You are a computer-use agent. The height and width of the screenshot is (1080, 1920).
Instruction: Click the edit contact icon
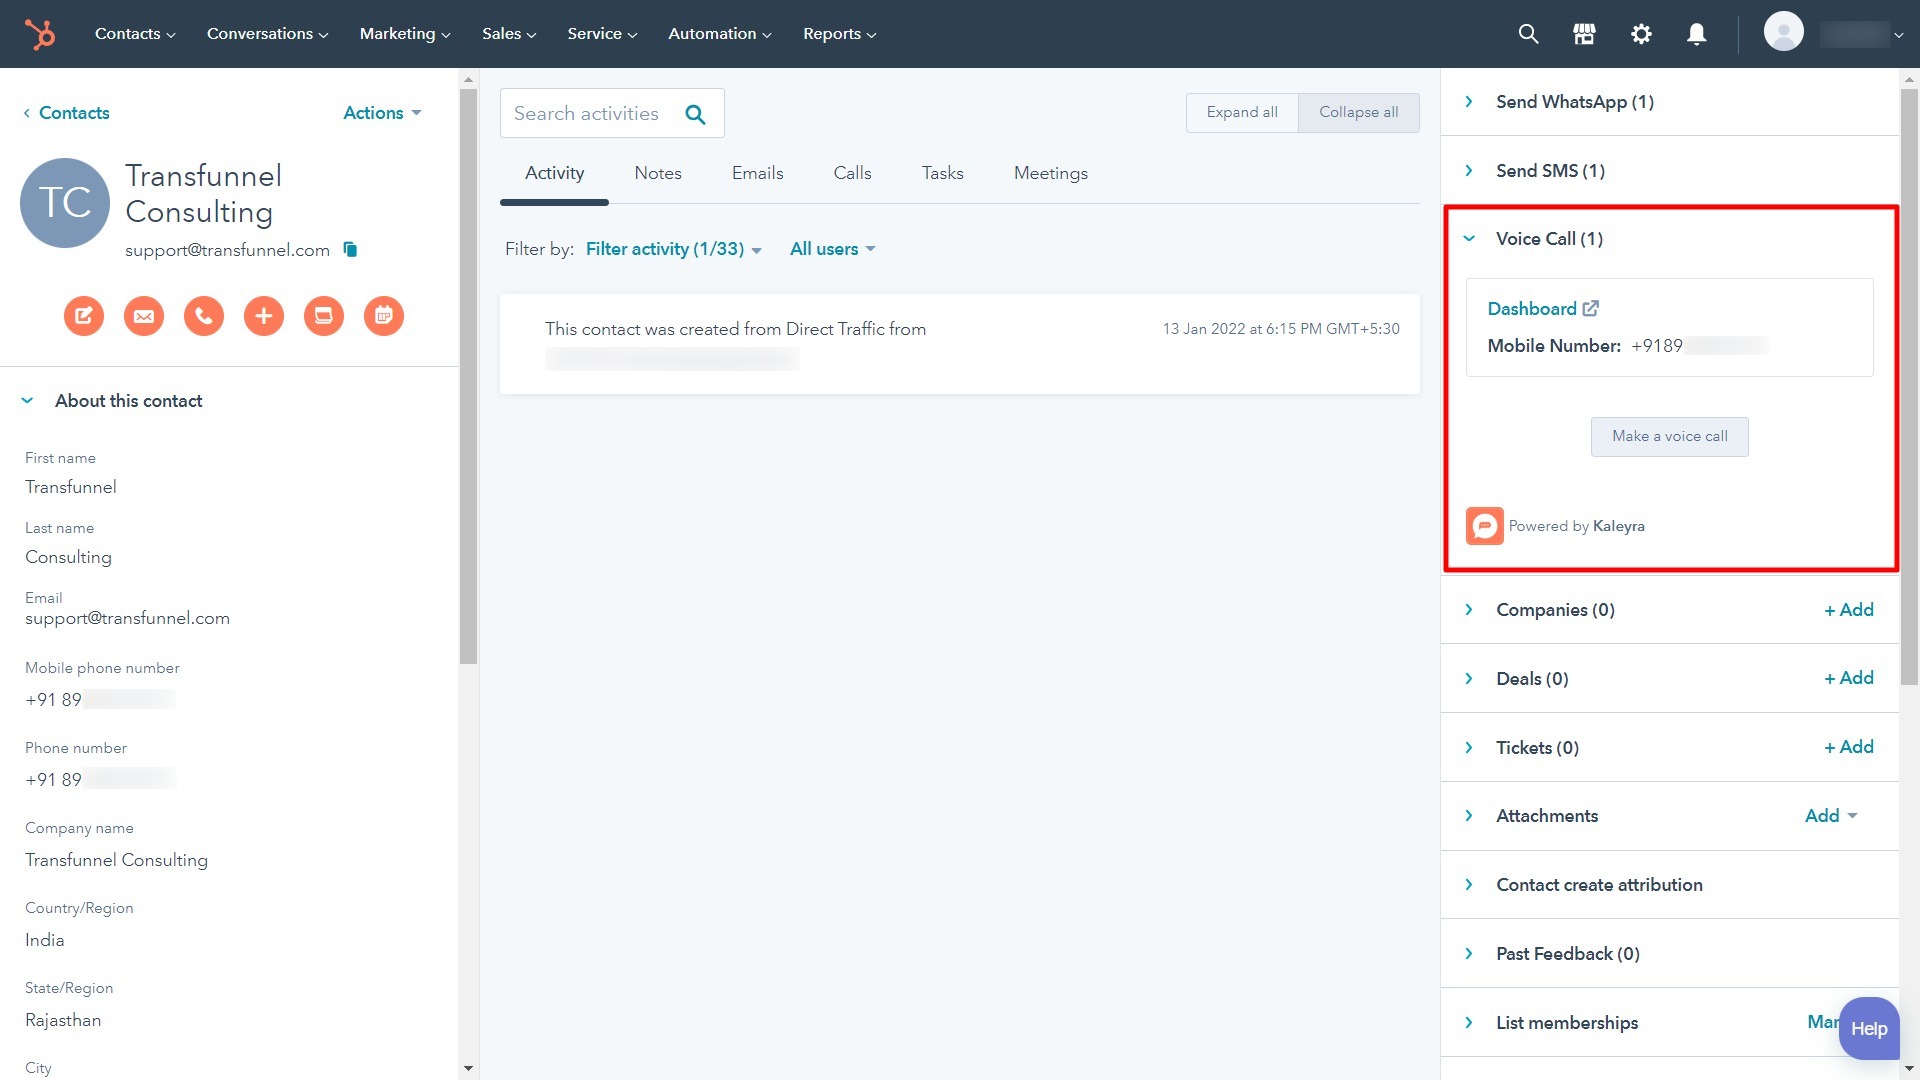83,315
